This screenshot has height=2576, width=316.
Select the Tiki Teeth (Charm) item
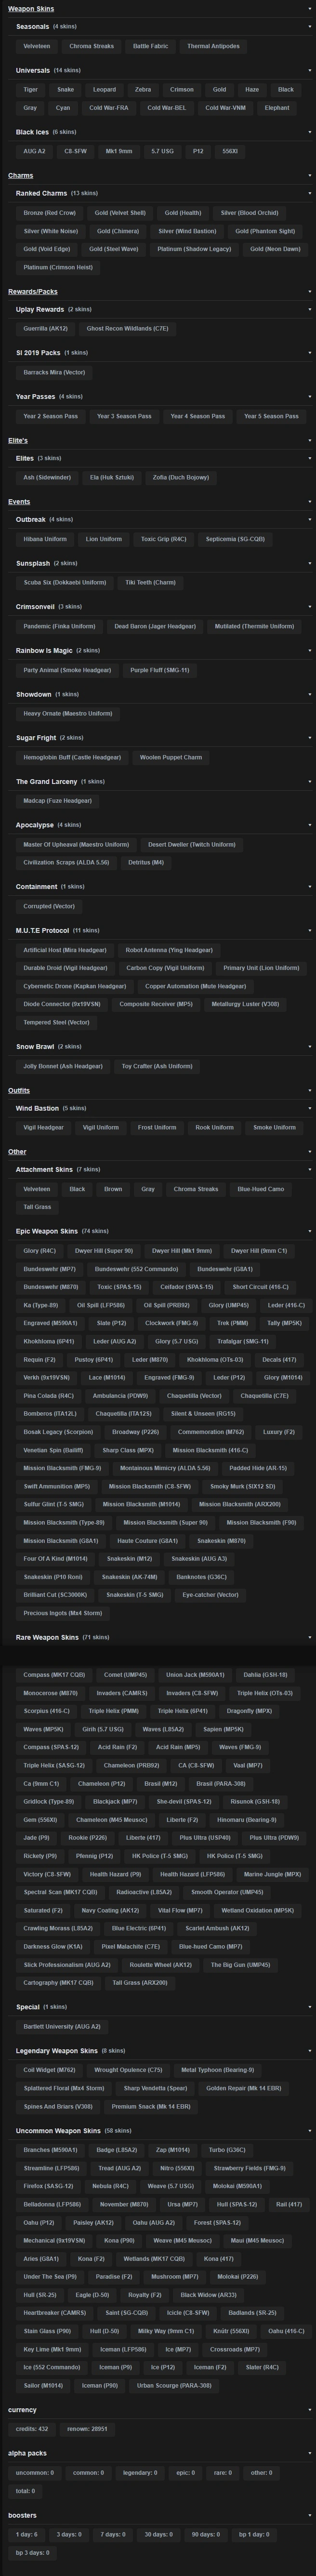click(150, 582)
